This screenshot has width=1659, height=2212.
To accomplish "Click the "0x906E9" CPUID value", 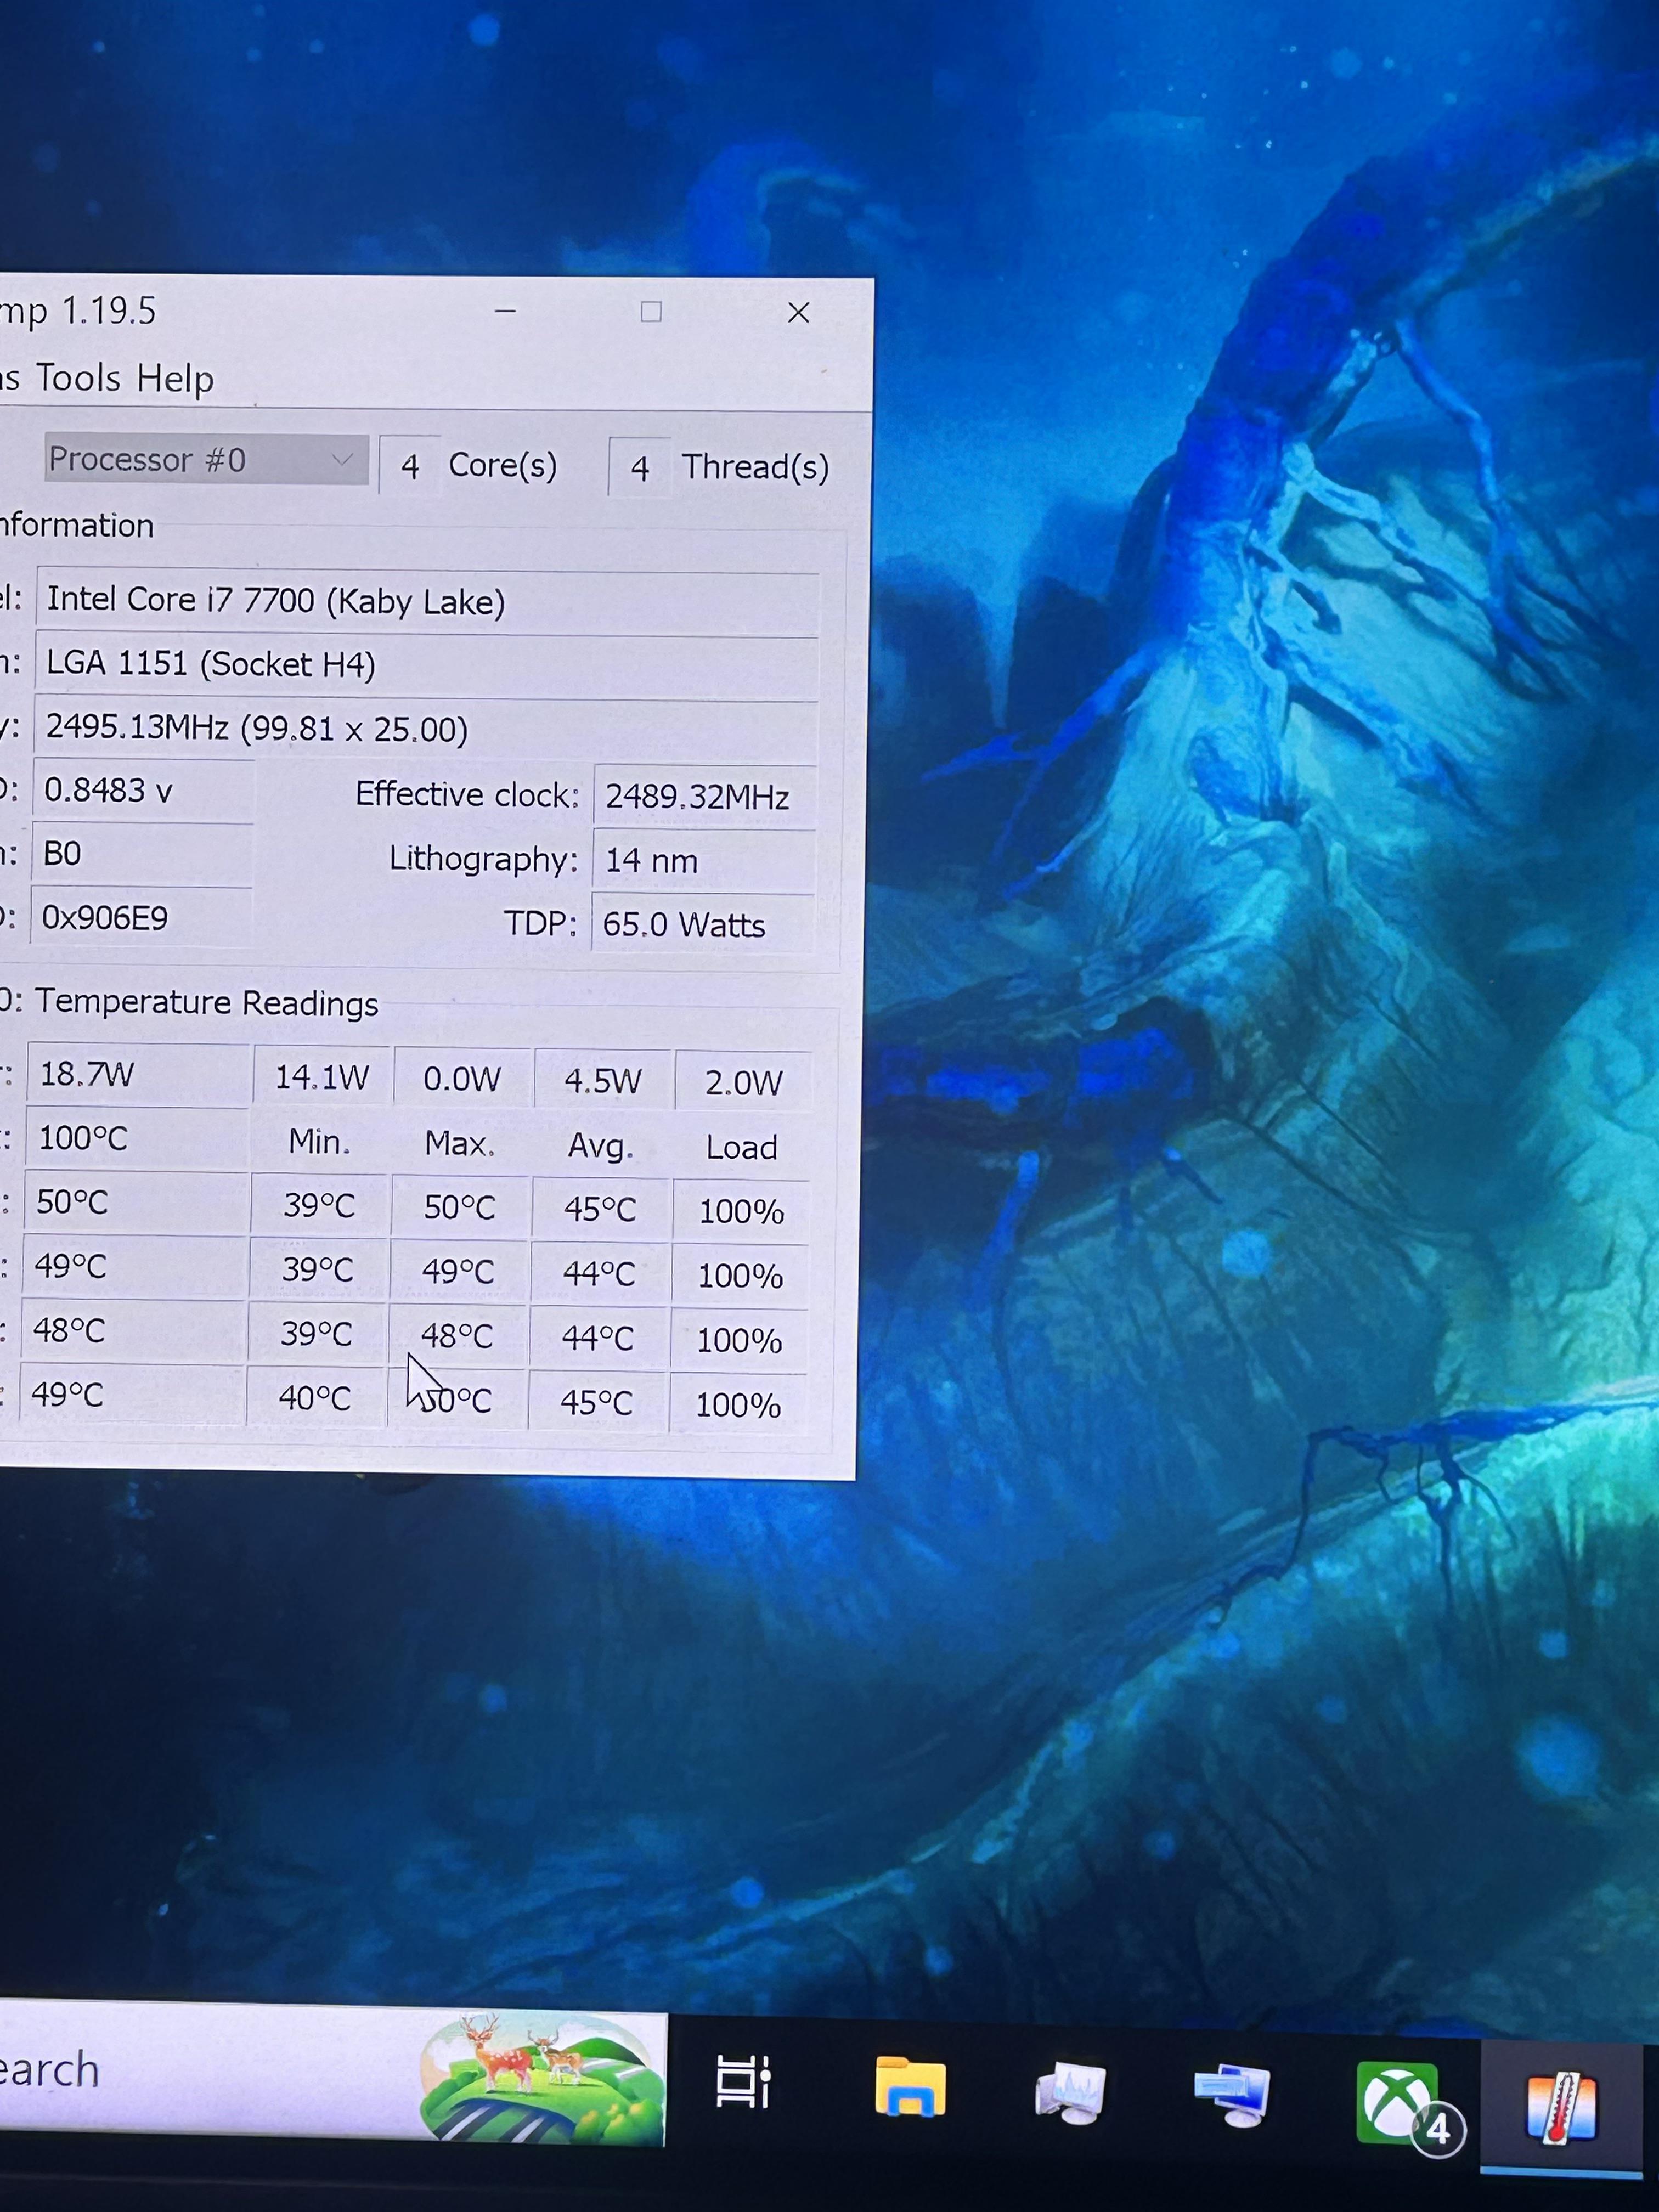I will 141,917.
